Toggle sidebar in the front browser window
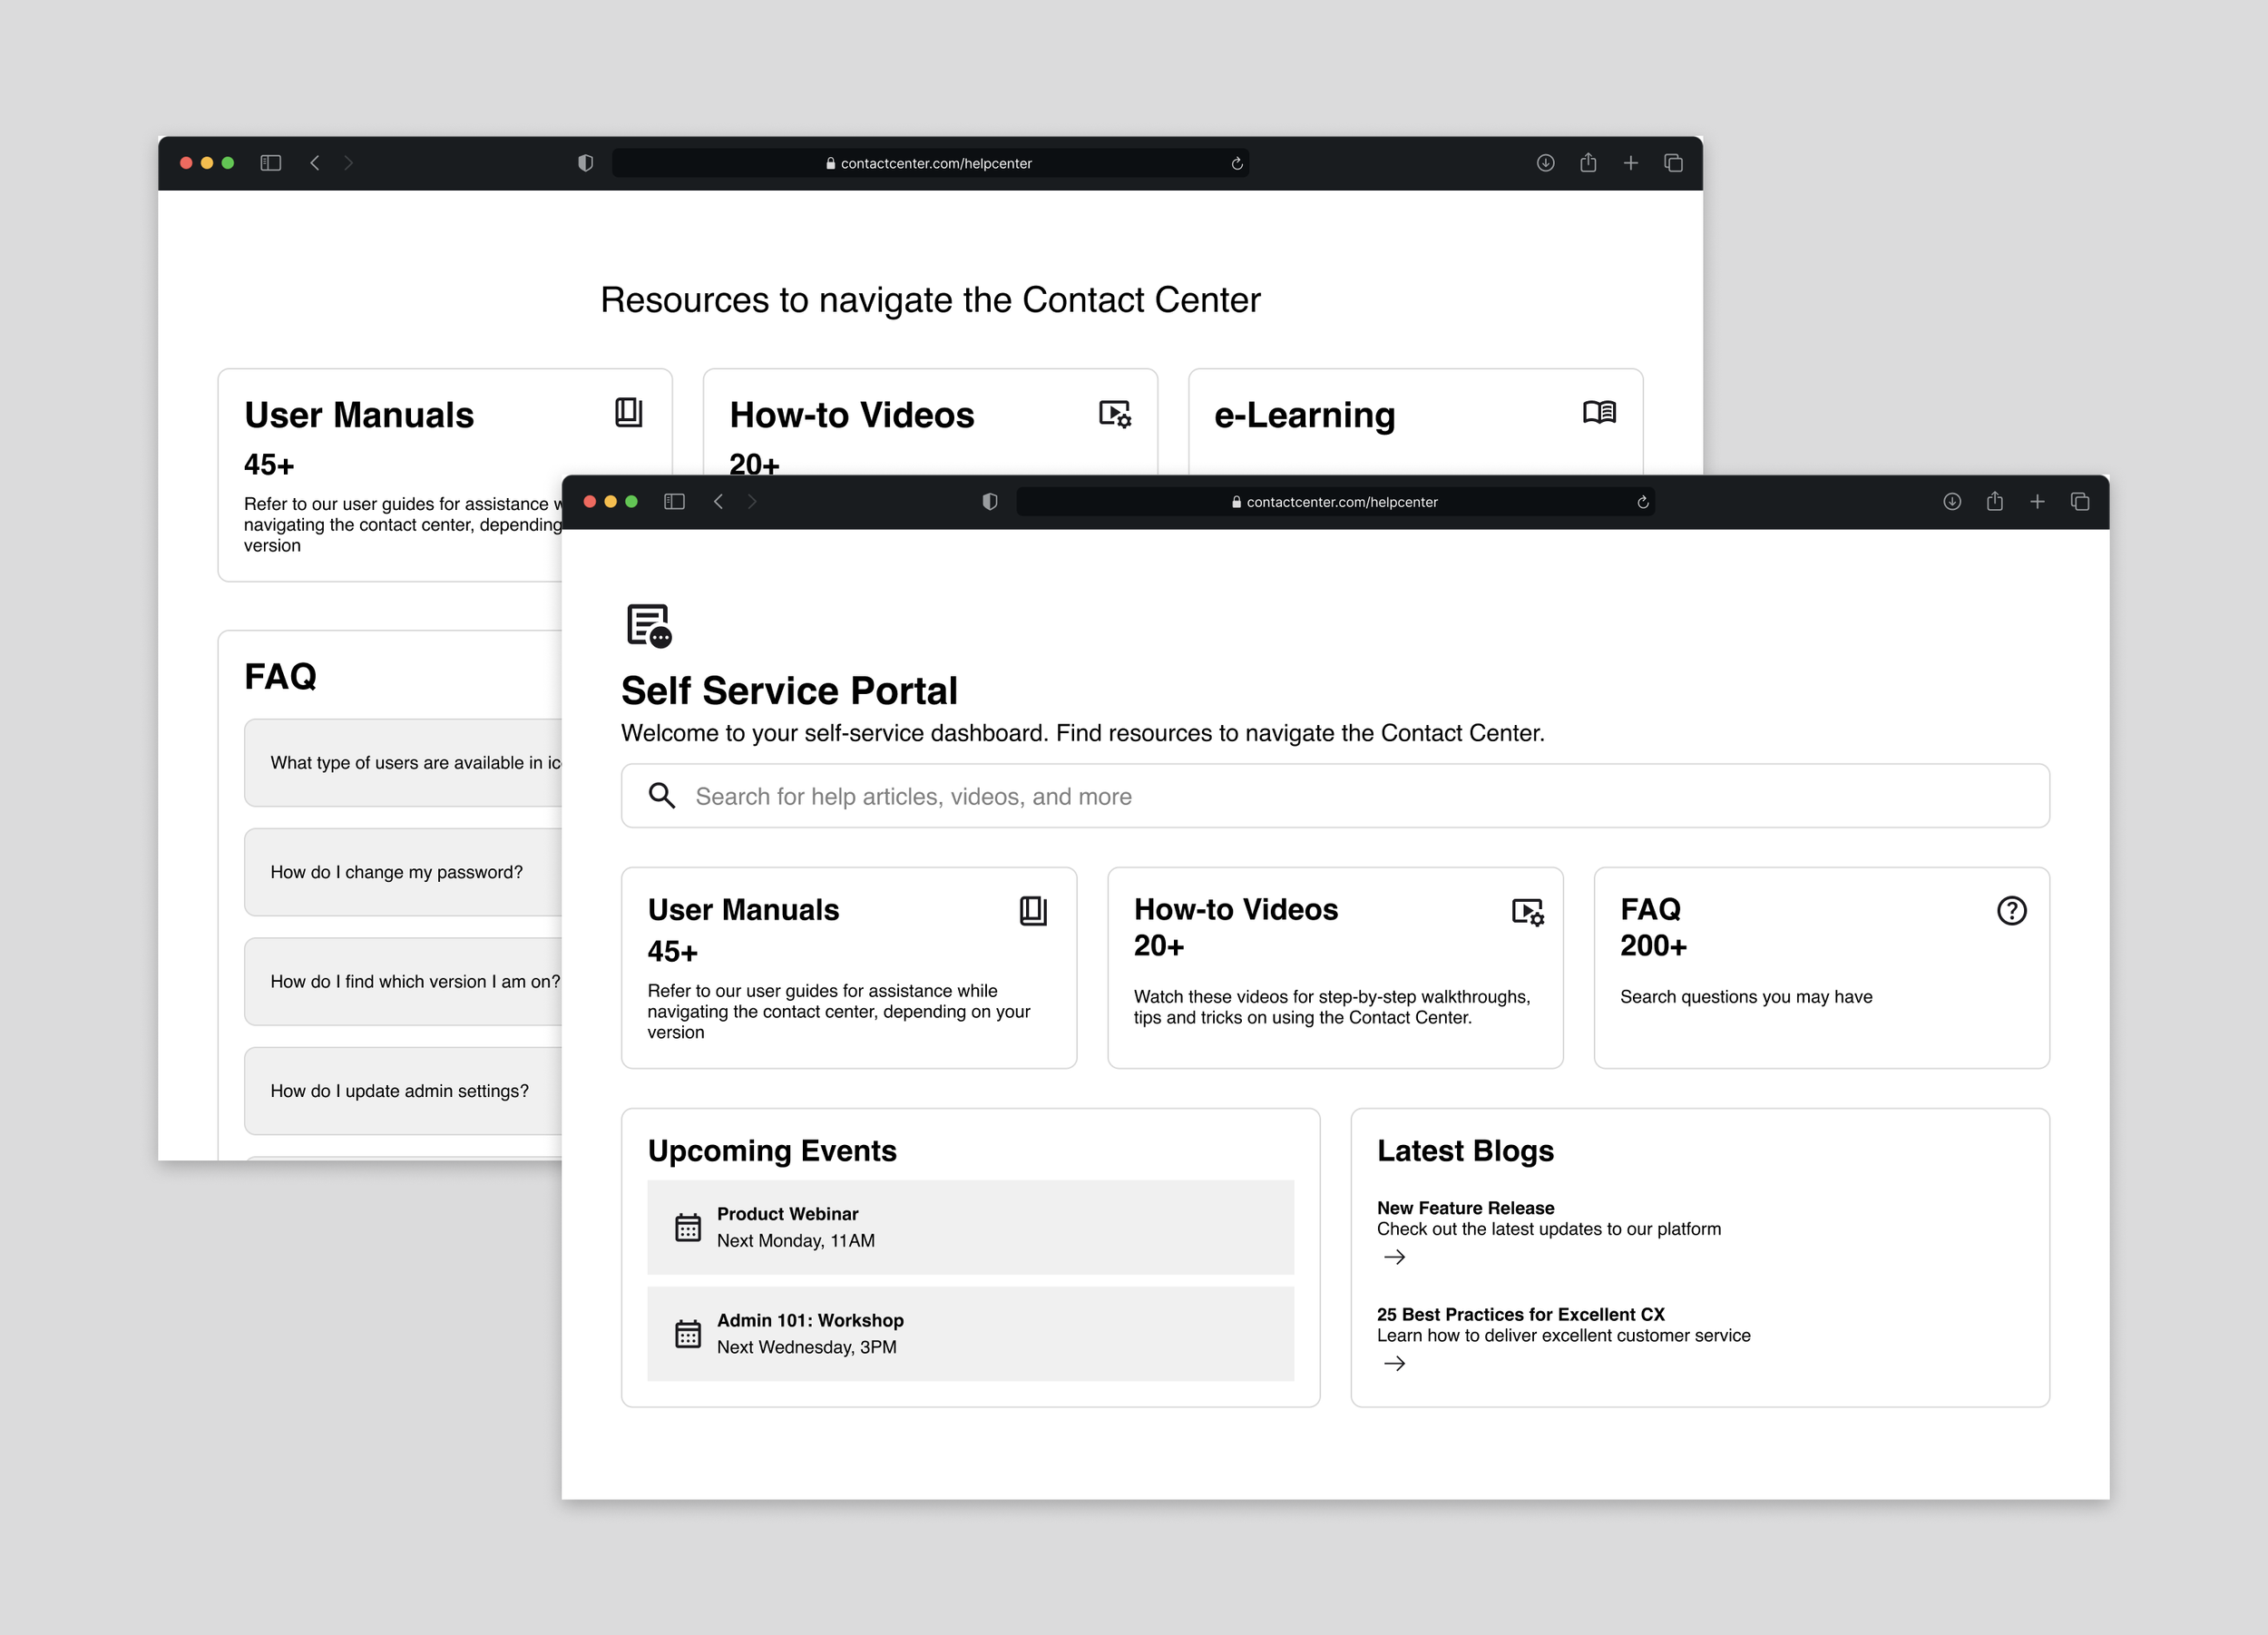Viewport: 2268px width, 1635px height. (x=674, y=502)
